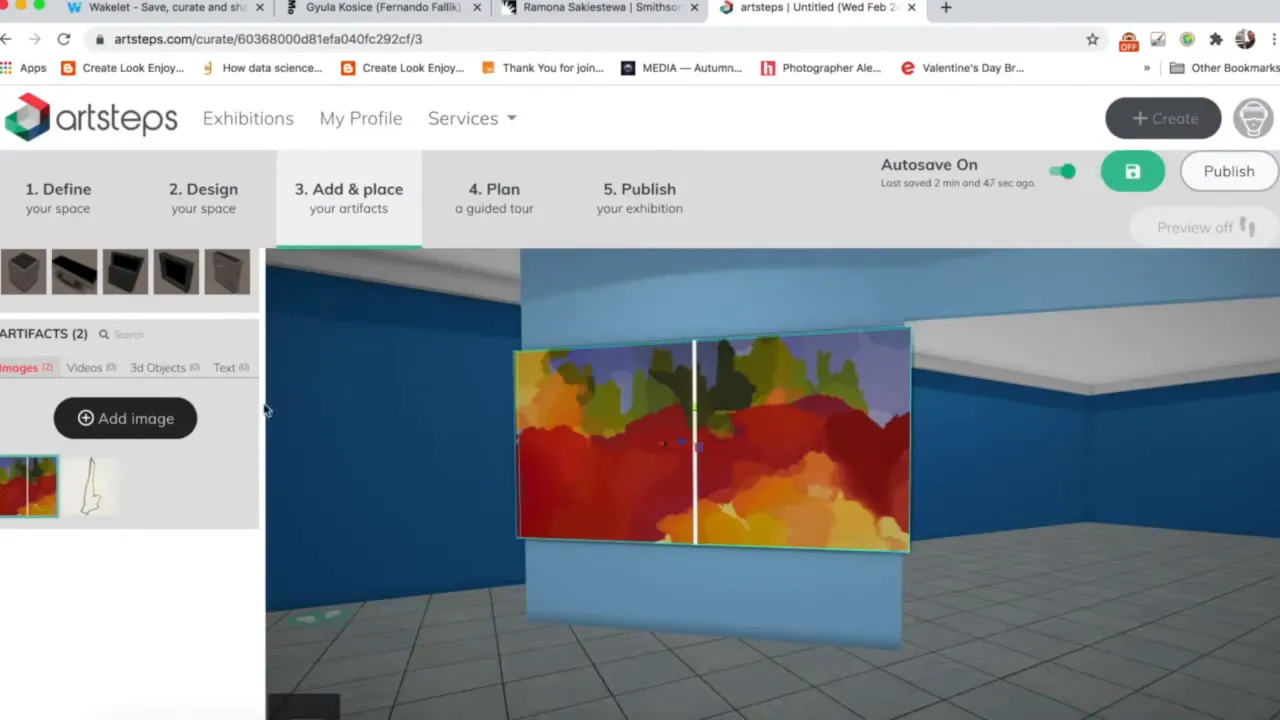
Task: Toggle the Preview off walking mode button
Action: click(x=1205, y=227)
